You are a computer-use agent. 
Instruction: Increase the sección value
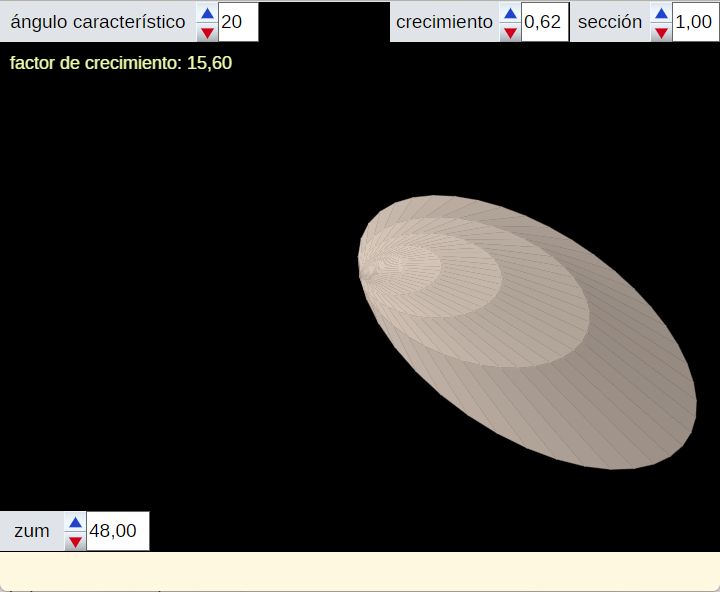coord(661,13)
